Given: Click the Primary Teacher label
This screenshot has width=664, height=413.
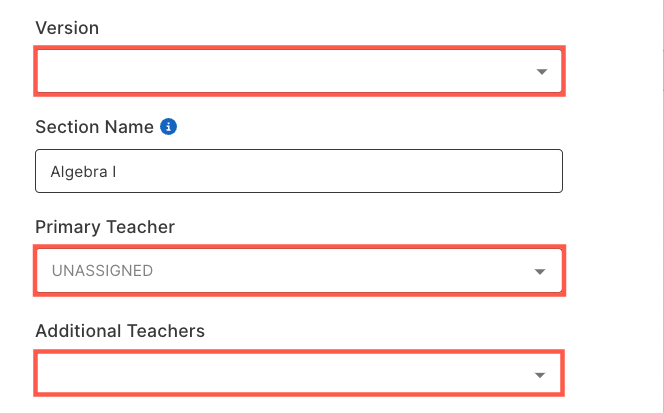Looking at the screenshot, I should (x=105, y=227).
